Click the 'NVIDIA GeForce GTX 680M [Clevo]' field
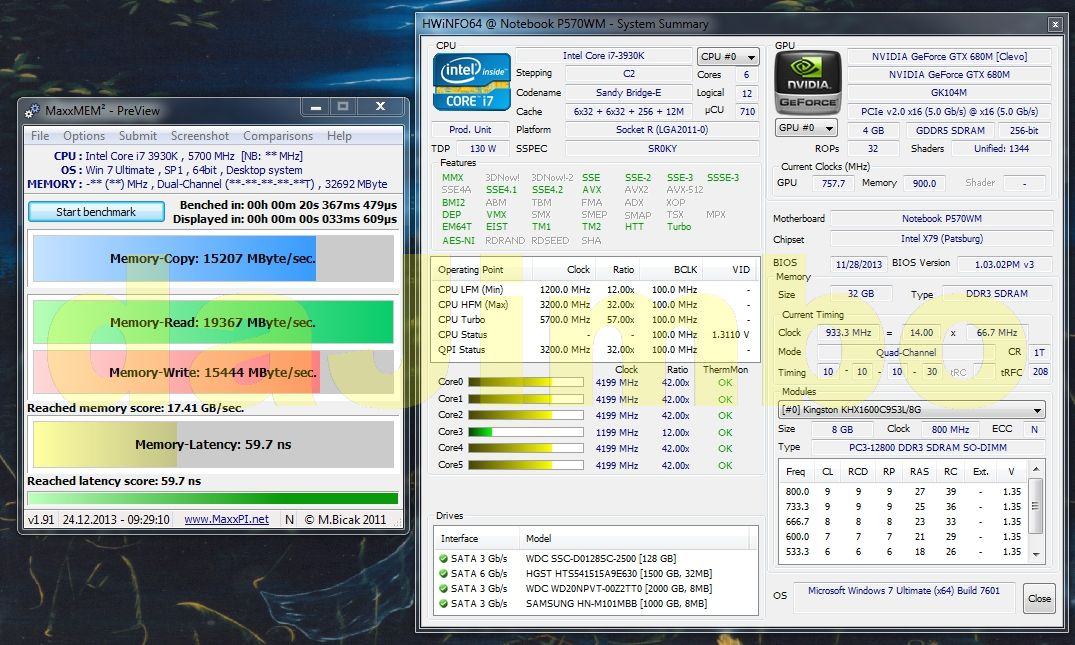Image resolution: width=1075 pixels, height=645 pixels. tap(950, 56)
